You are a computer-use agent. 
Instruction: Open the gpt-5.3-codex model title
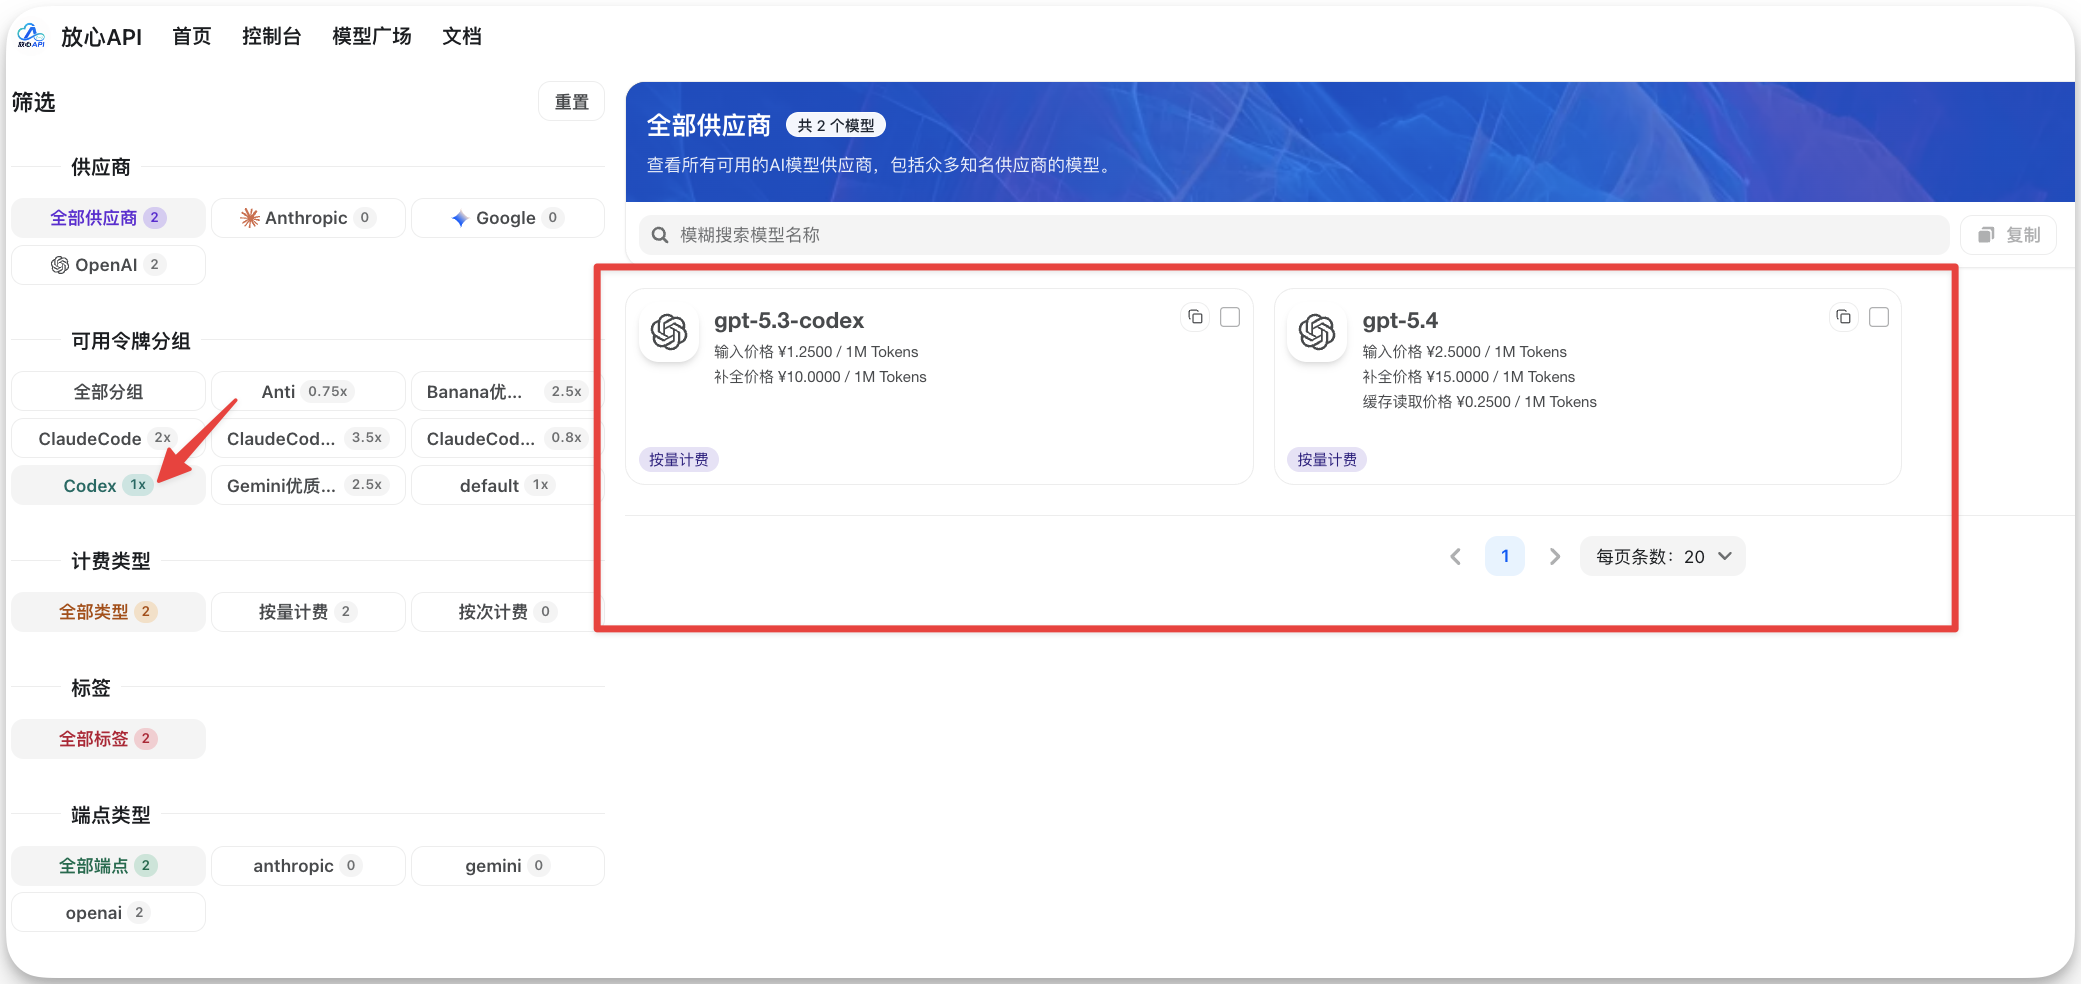tap(789, 321)
